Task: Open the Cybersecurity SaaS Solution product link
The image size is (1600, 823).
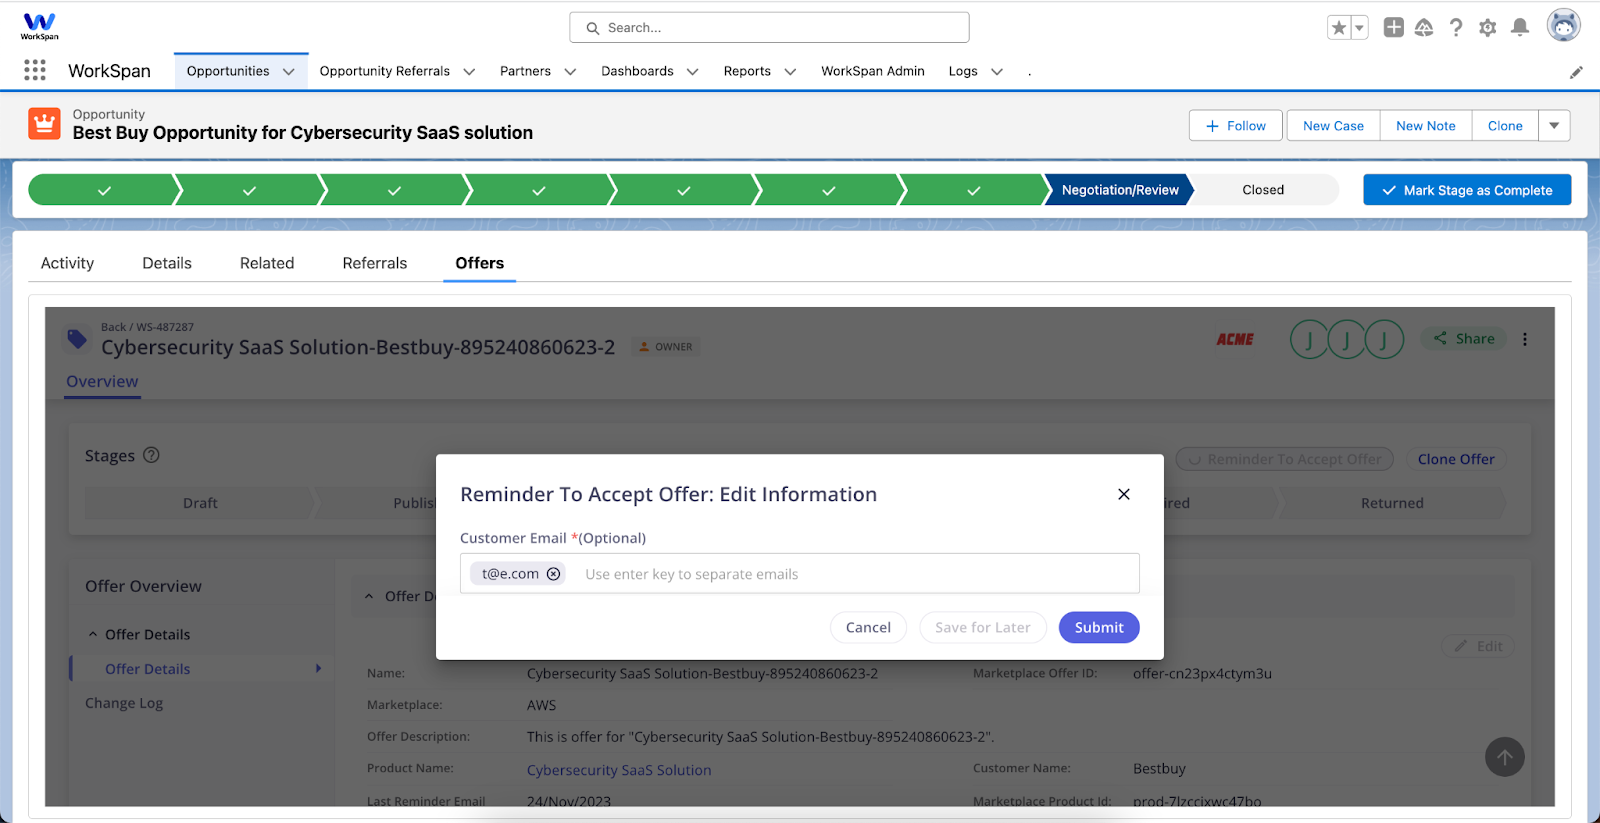Action: click(619, 770)
